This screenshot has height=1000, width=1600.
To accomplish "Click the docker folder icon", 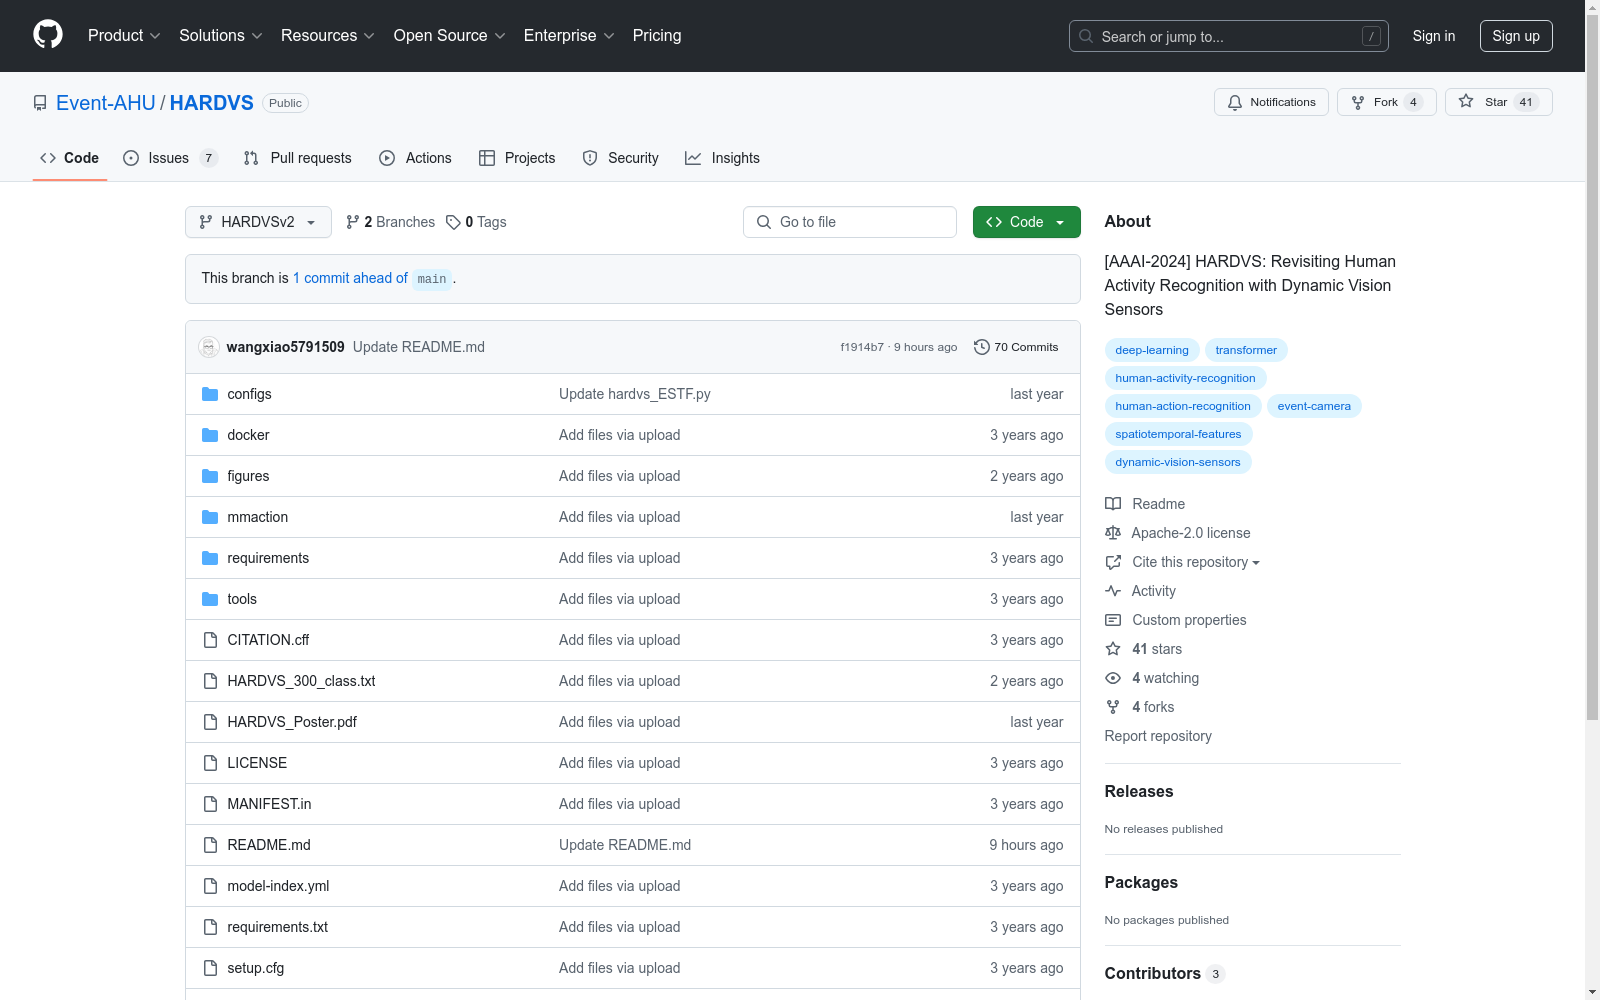I will point(210,435).
